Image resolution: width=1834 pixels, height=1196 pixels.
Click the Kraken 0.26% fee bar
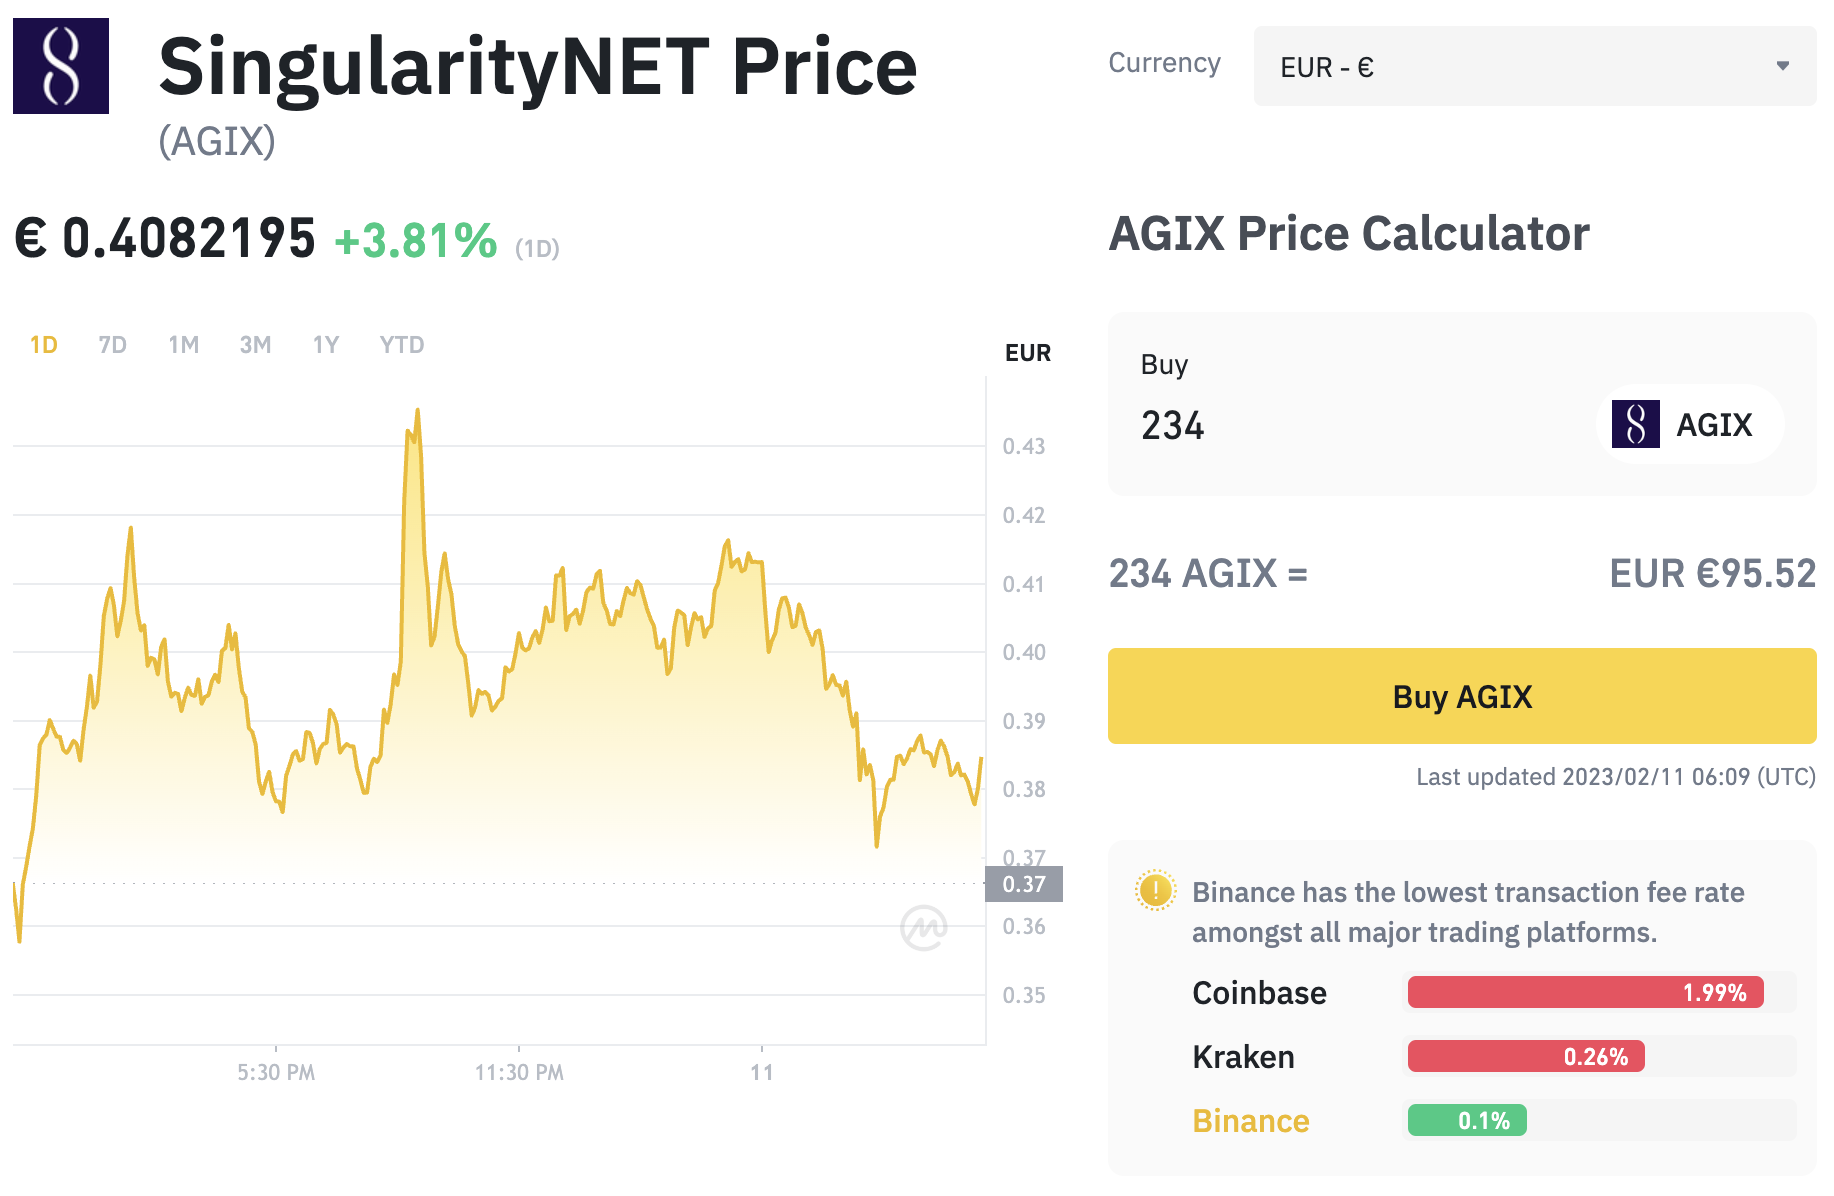pyautogui.click(x=1526, y=1056)
